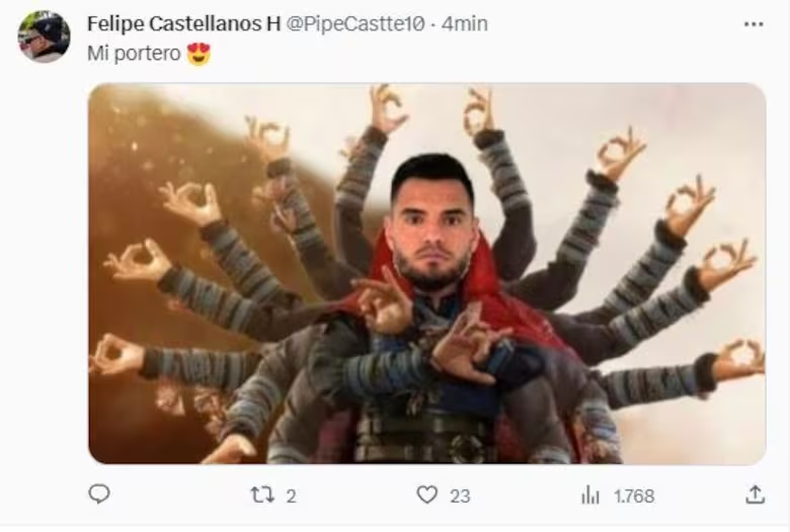Screen dimensions: 790x532
Task: Click the view count 1.768
Action: [x=634, y=496]
